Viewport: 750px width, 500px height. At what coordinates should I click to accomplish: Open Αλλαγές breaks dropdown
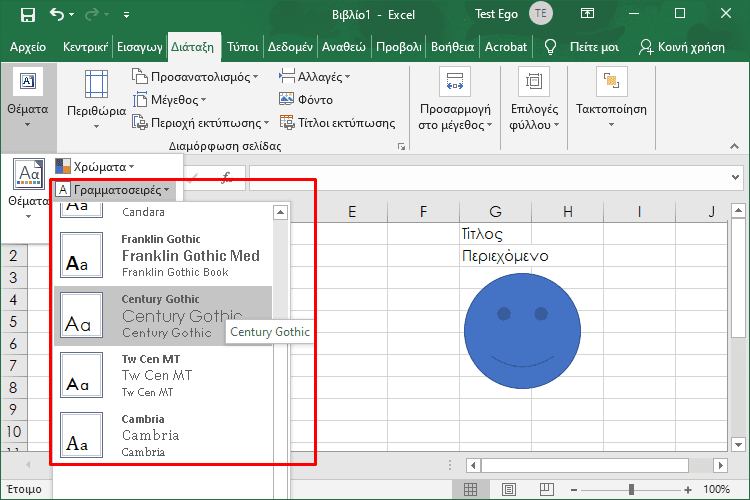pyautogui.click(x=314, y=77)
